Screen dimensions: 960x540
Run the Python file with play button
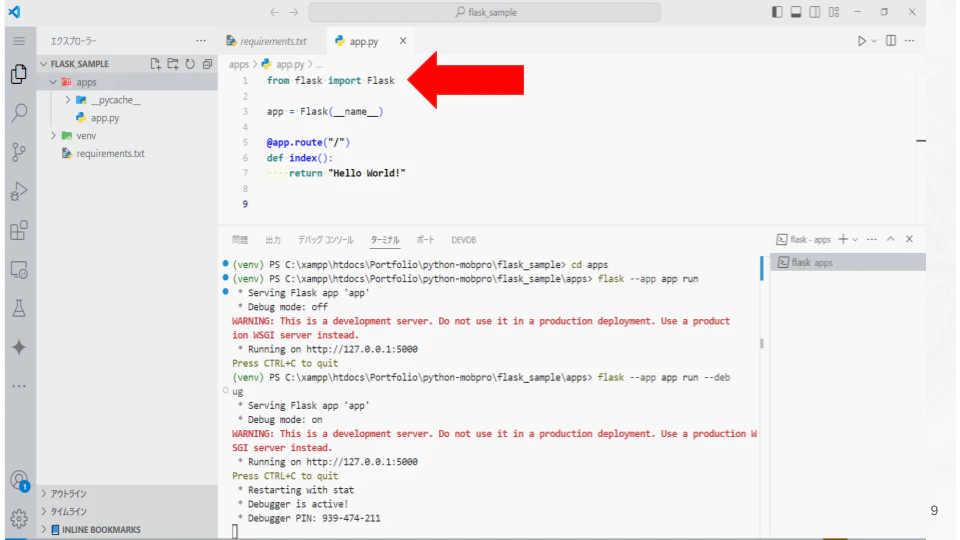[861, 41]
